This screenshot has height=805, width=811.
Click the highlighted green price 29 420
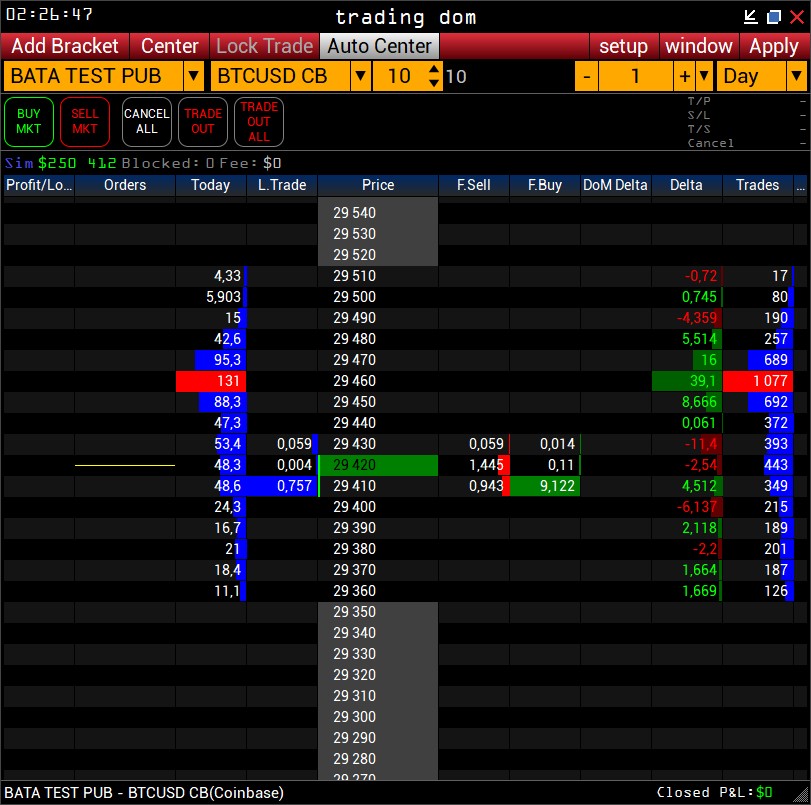(378, 465)
